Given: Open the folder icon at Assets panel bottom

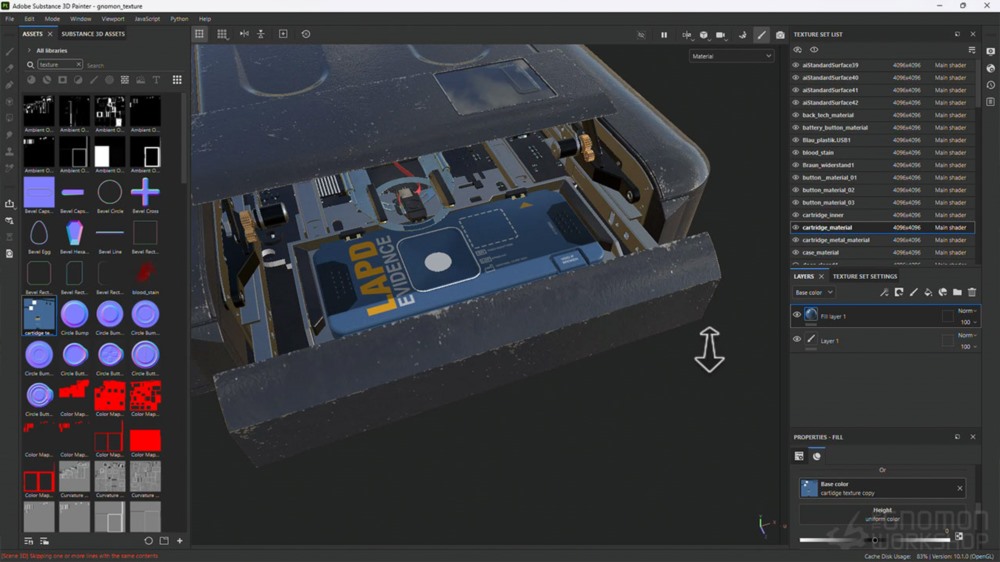Looking at the screenshot, I should click(164, 541).
